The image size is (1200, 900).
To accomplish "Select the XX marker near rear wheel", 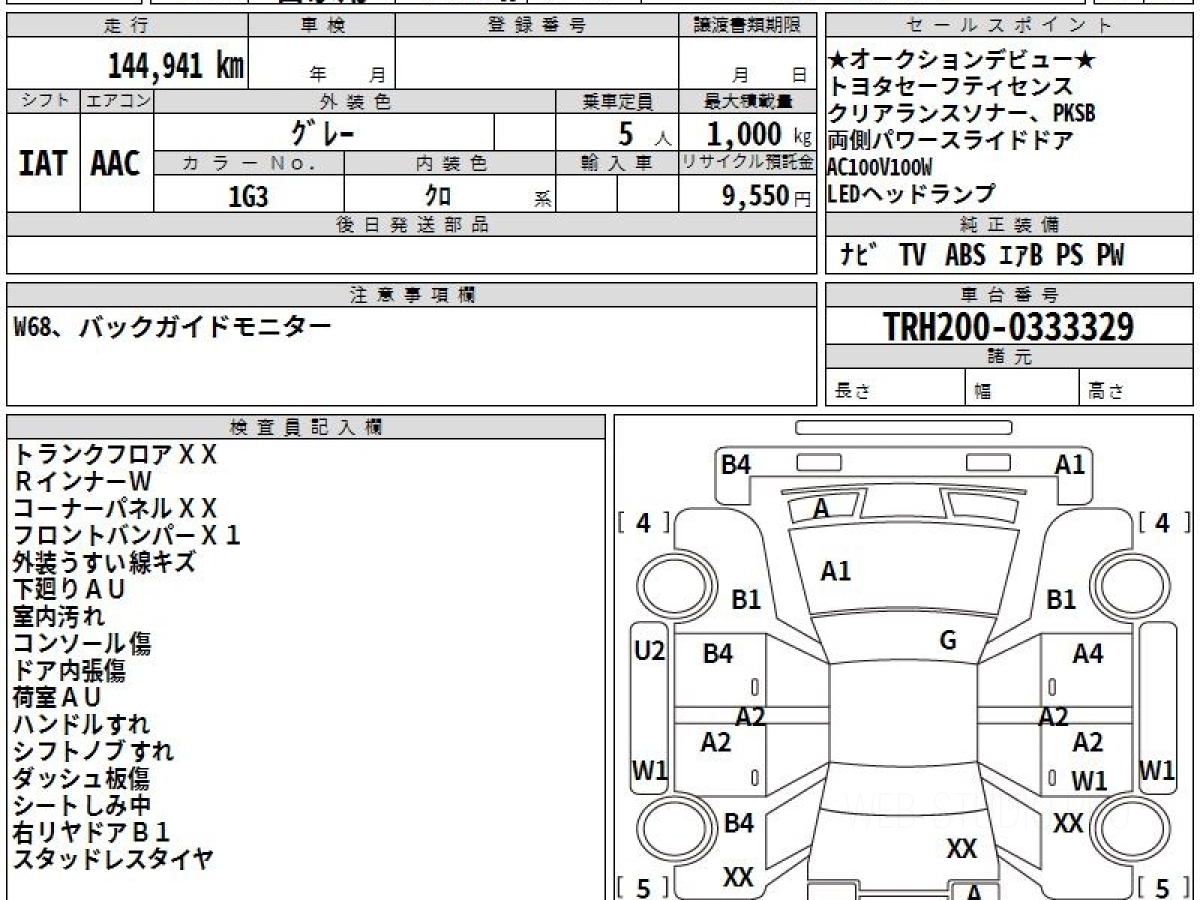I will (1069, 824).
